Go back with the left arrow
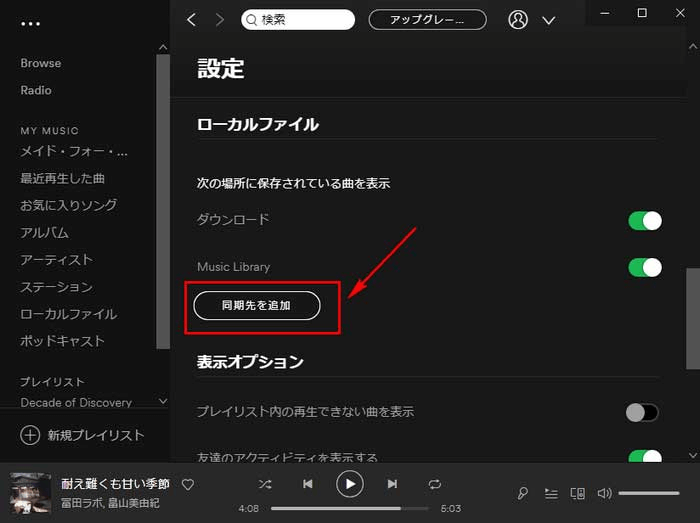The width and height of the screenshot is (700, 523). 192,20
